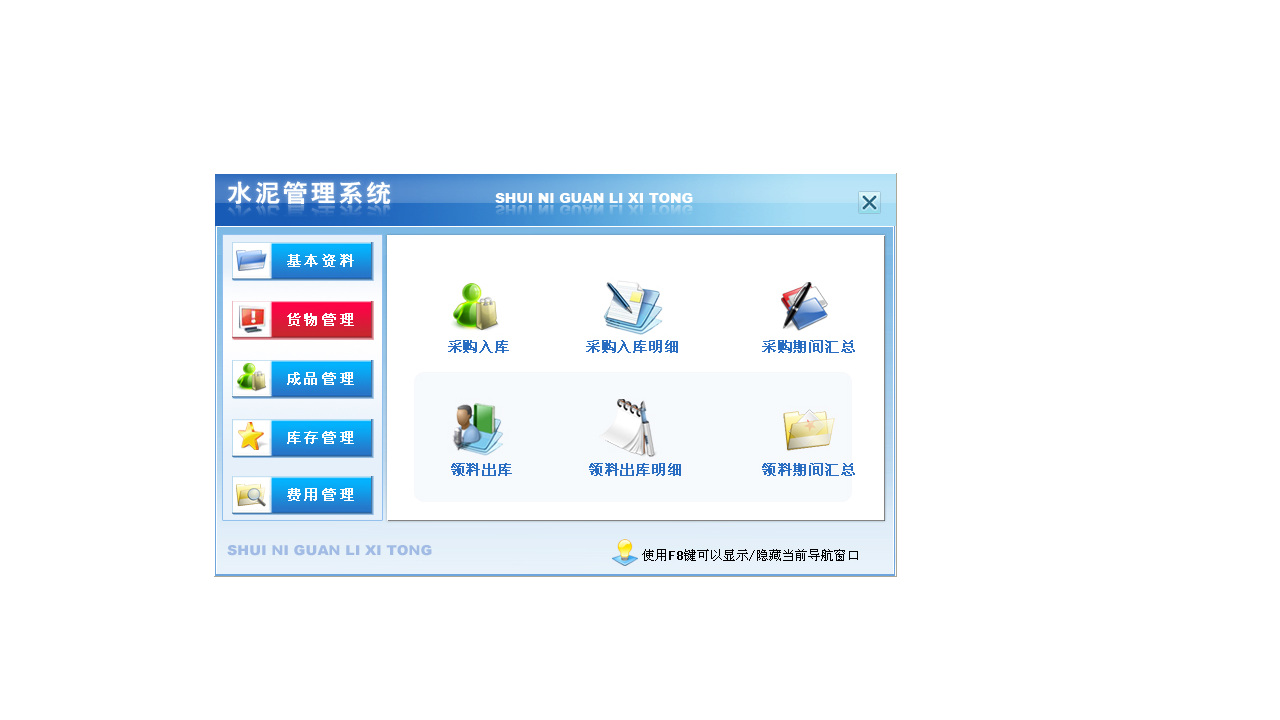This screenshot has width=1280, height=720.
Task: Open 采购期间汇总 via the pen-and-book icon
Action: click(x=806, y=305)
